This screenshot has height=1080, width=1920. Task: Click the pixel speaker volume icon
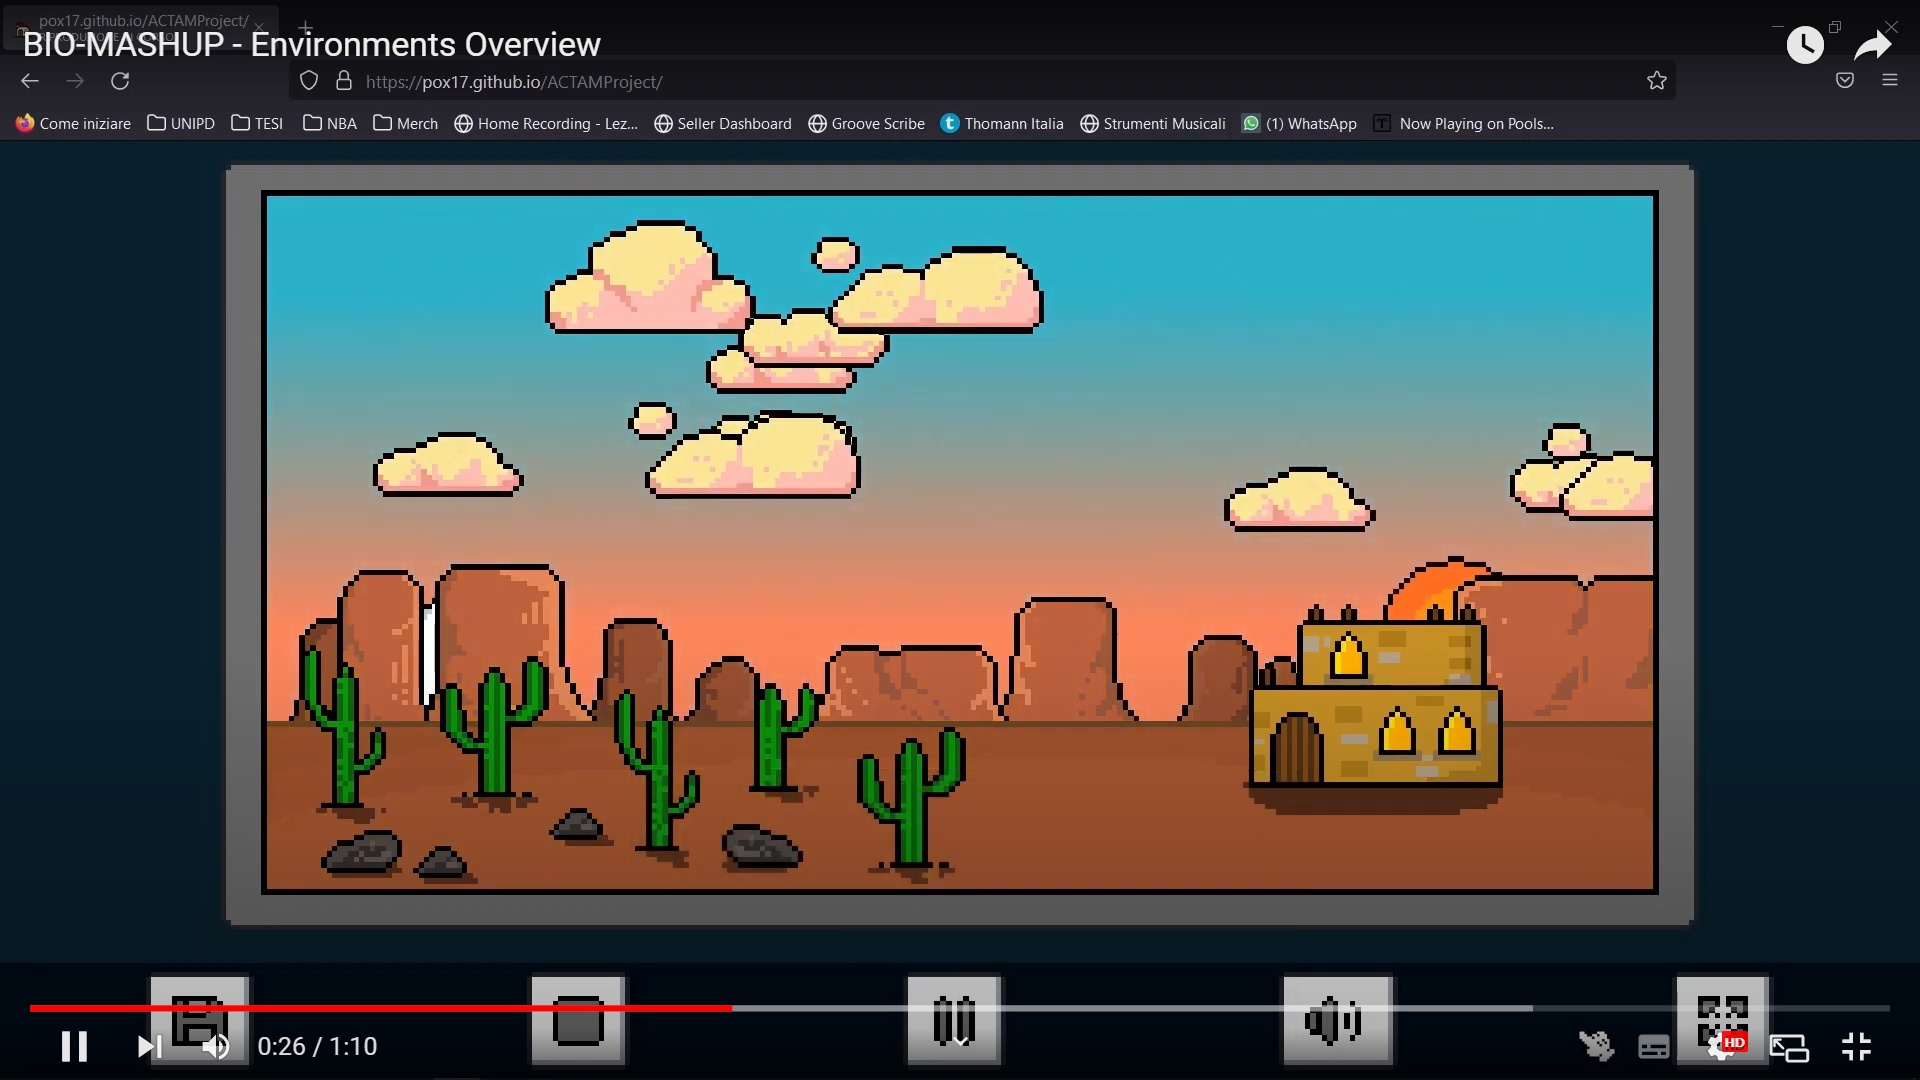point(1336,1020)
